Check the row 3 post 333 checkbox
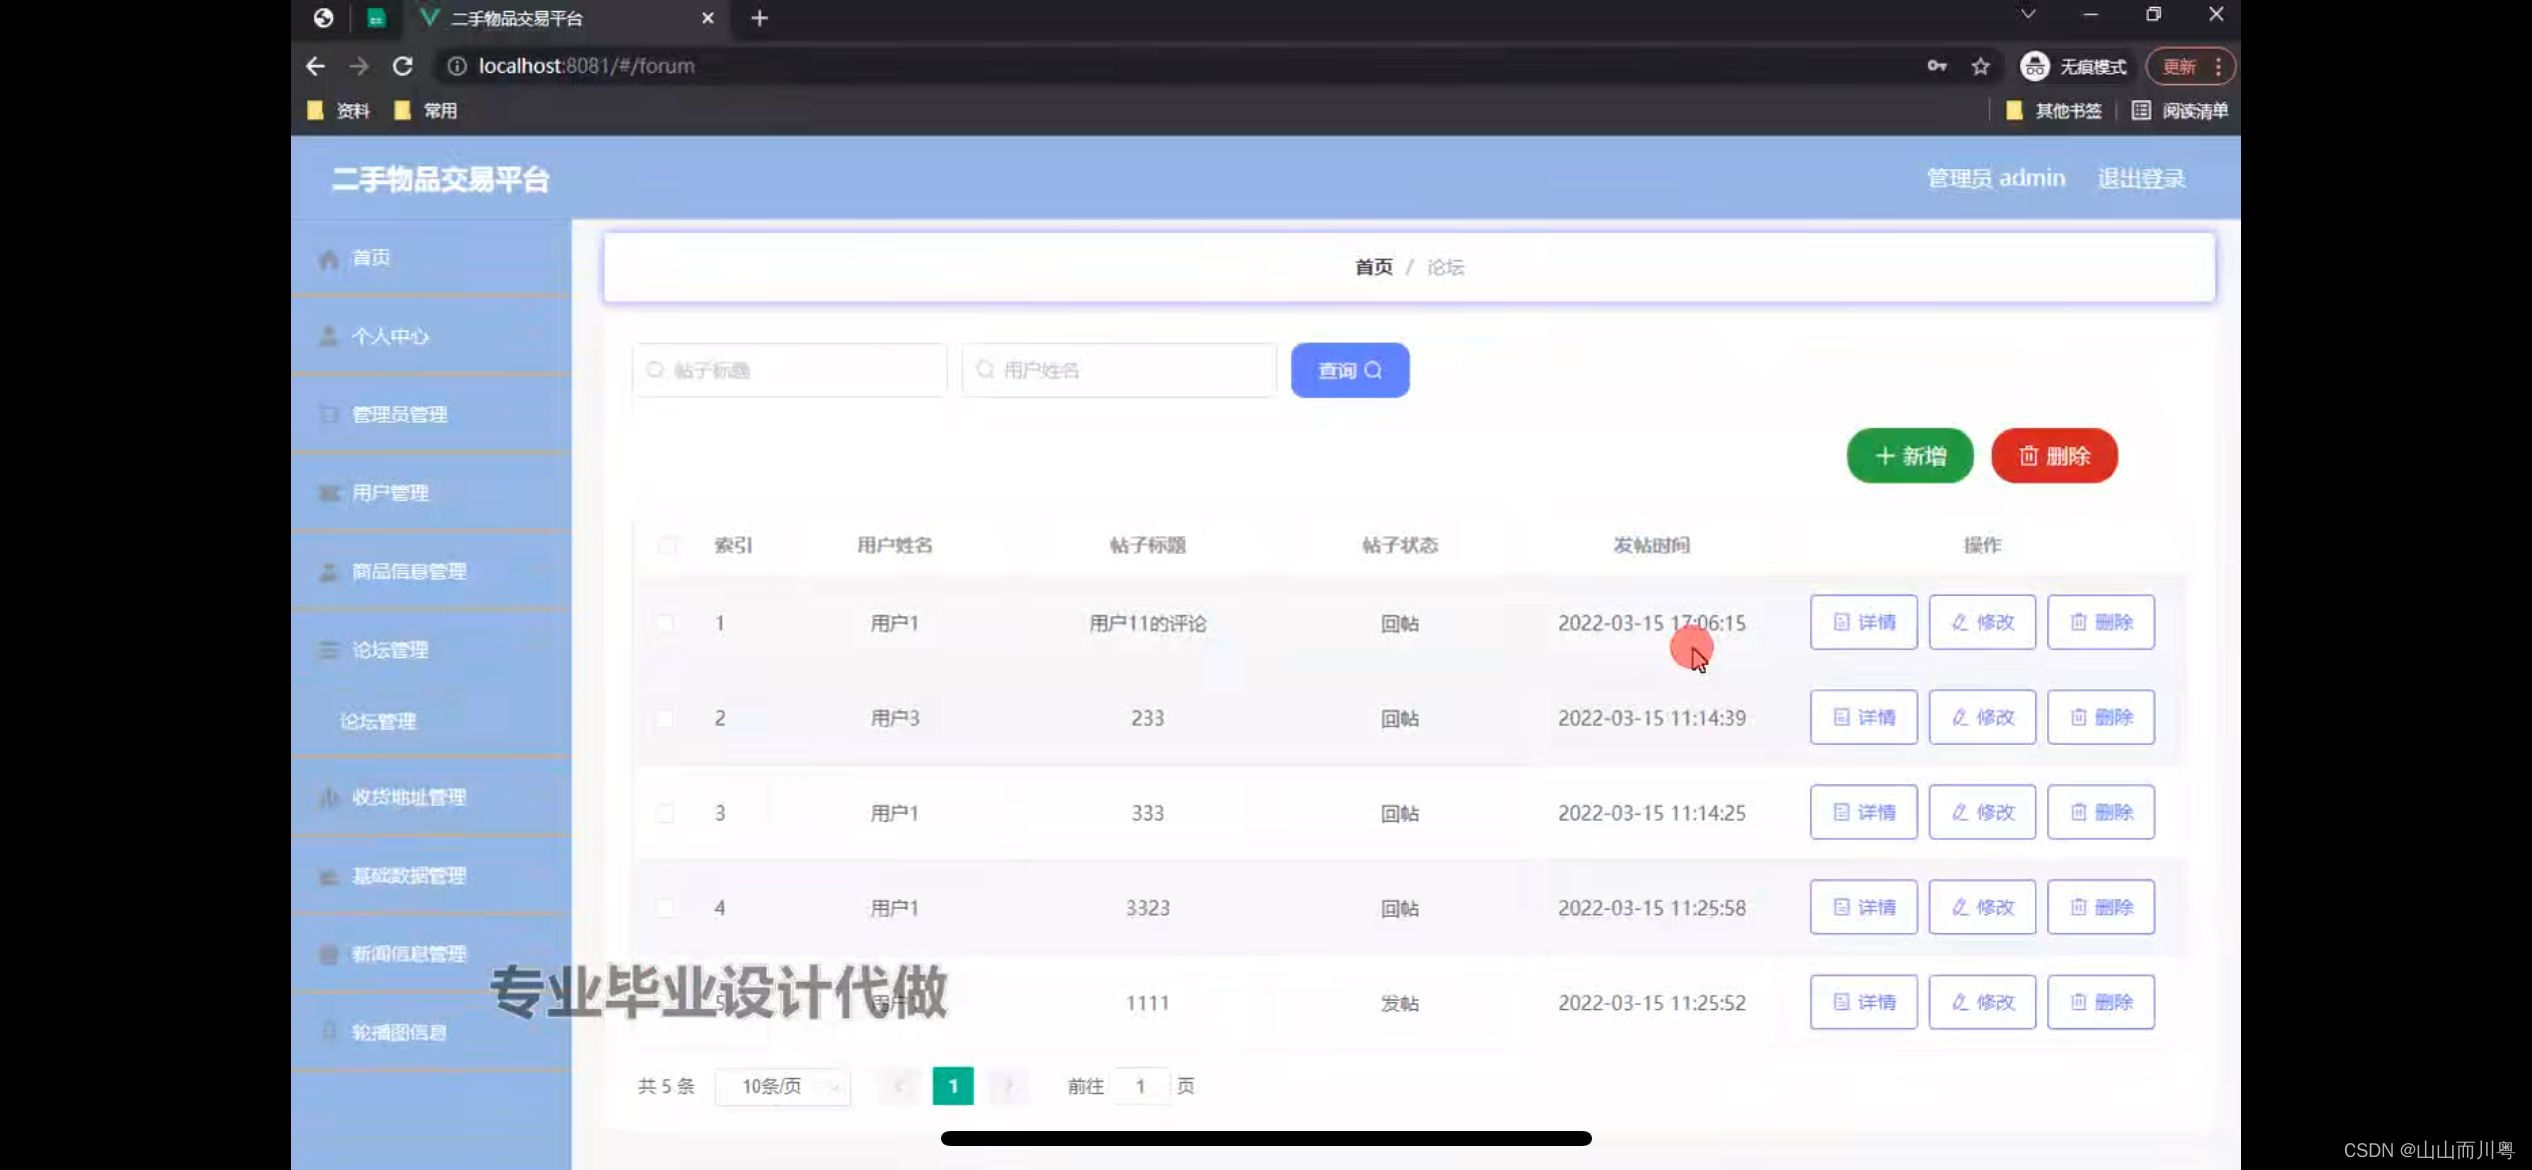 665,813
